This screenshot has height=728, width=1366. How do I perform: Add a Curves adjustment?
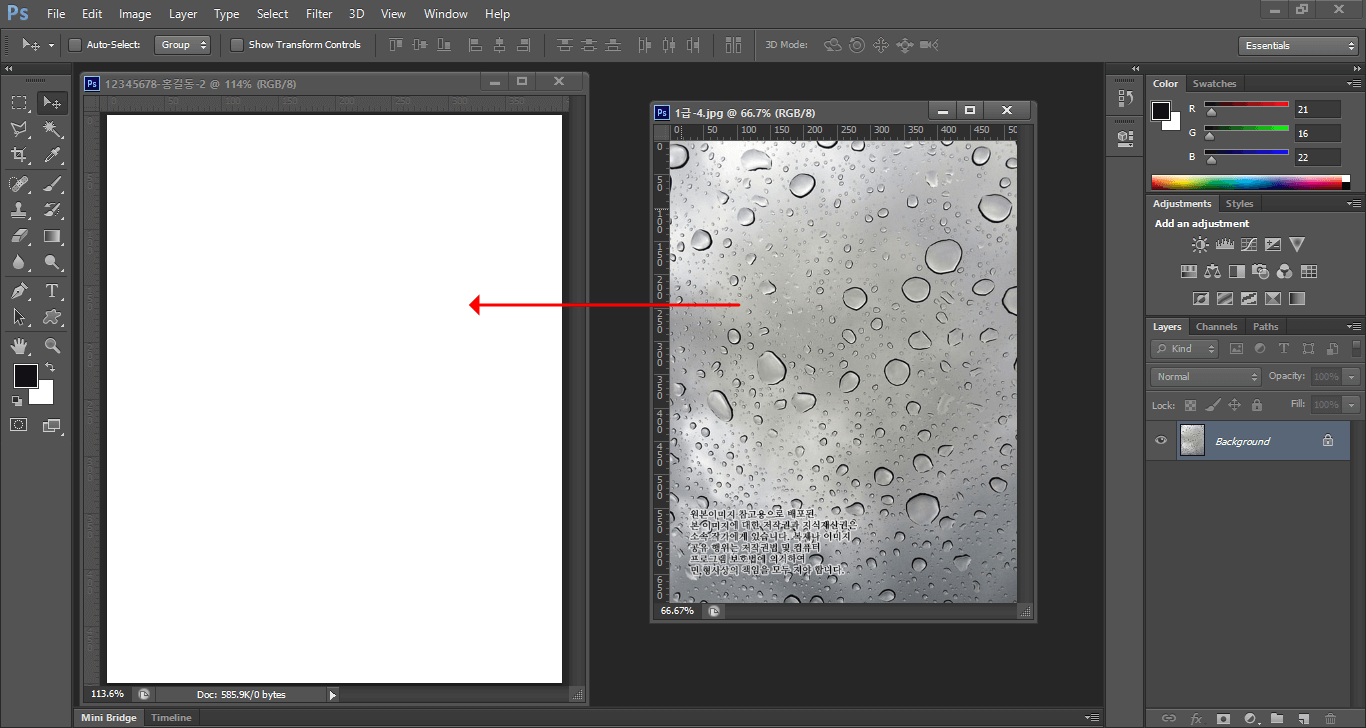click(1249, 244)
